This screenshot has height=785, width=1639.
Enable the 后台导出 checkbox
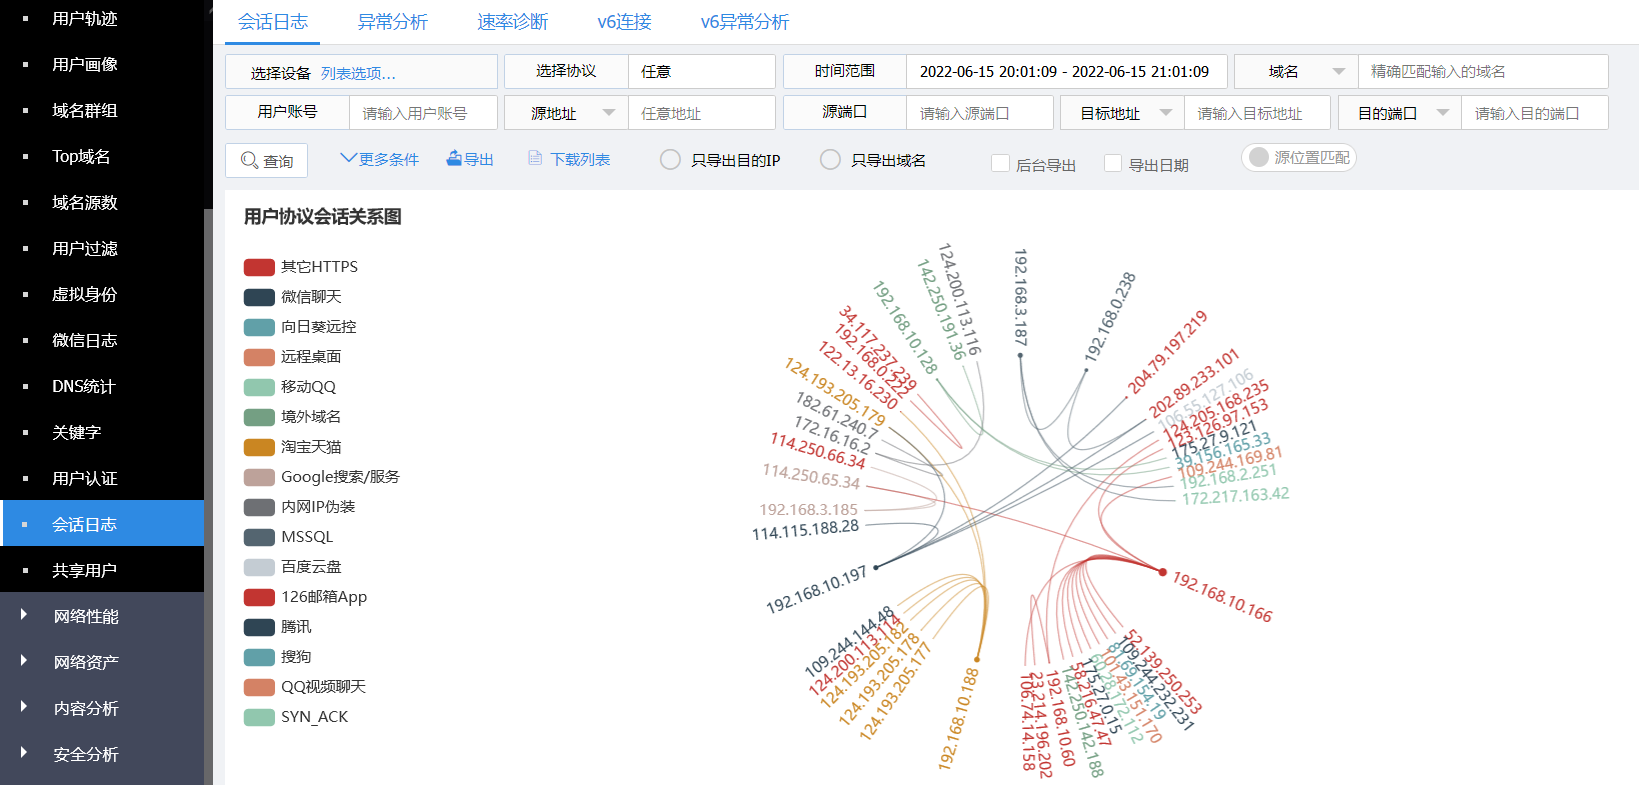coord(1000,164)
